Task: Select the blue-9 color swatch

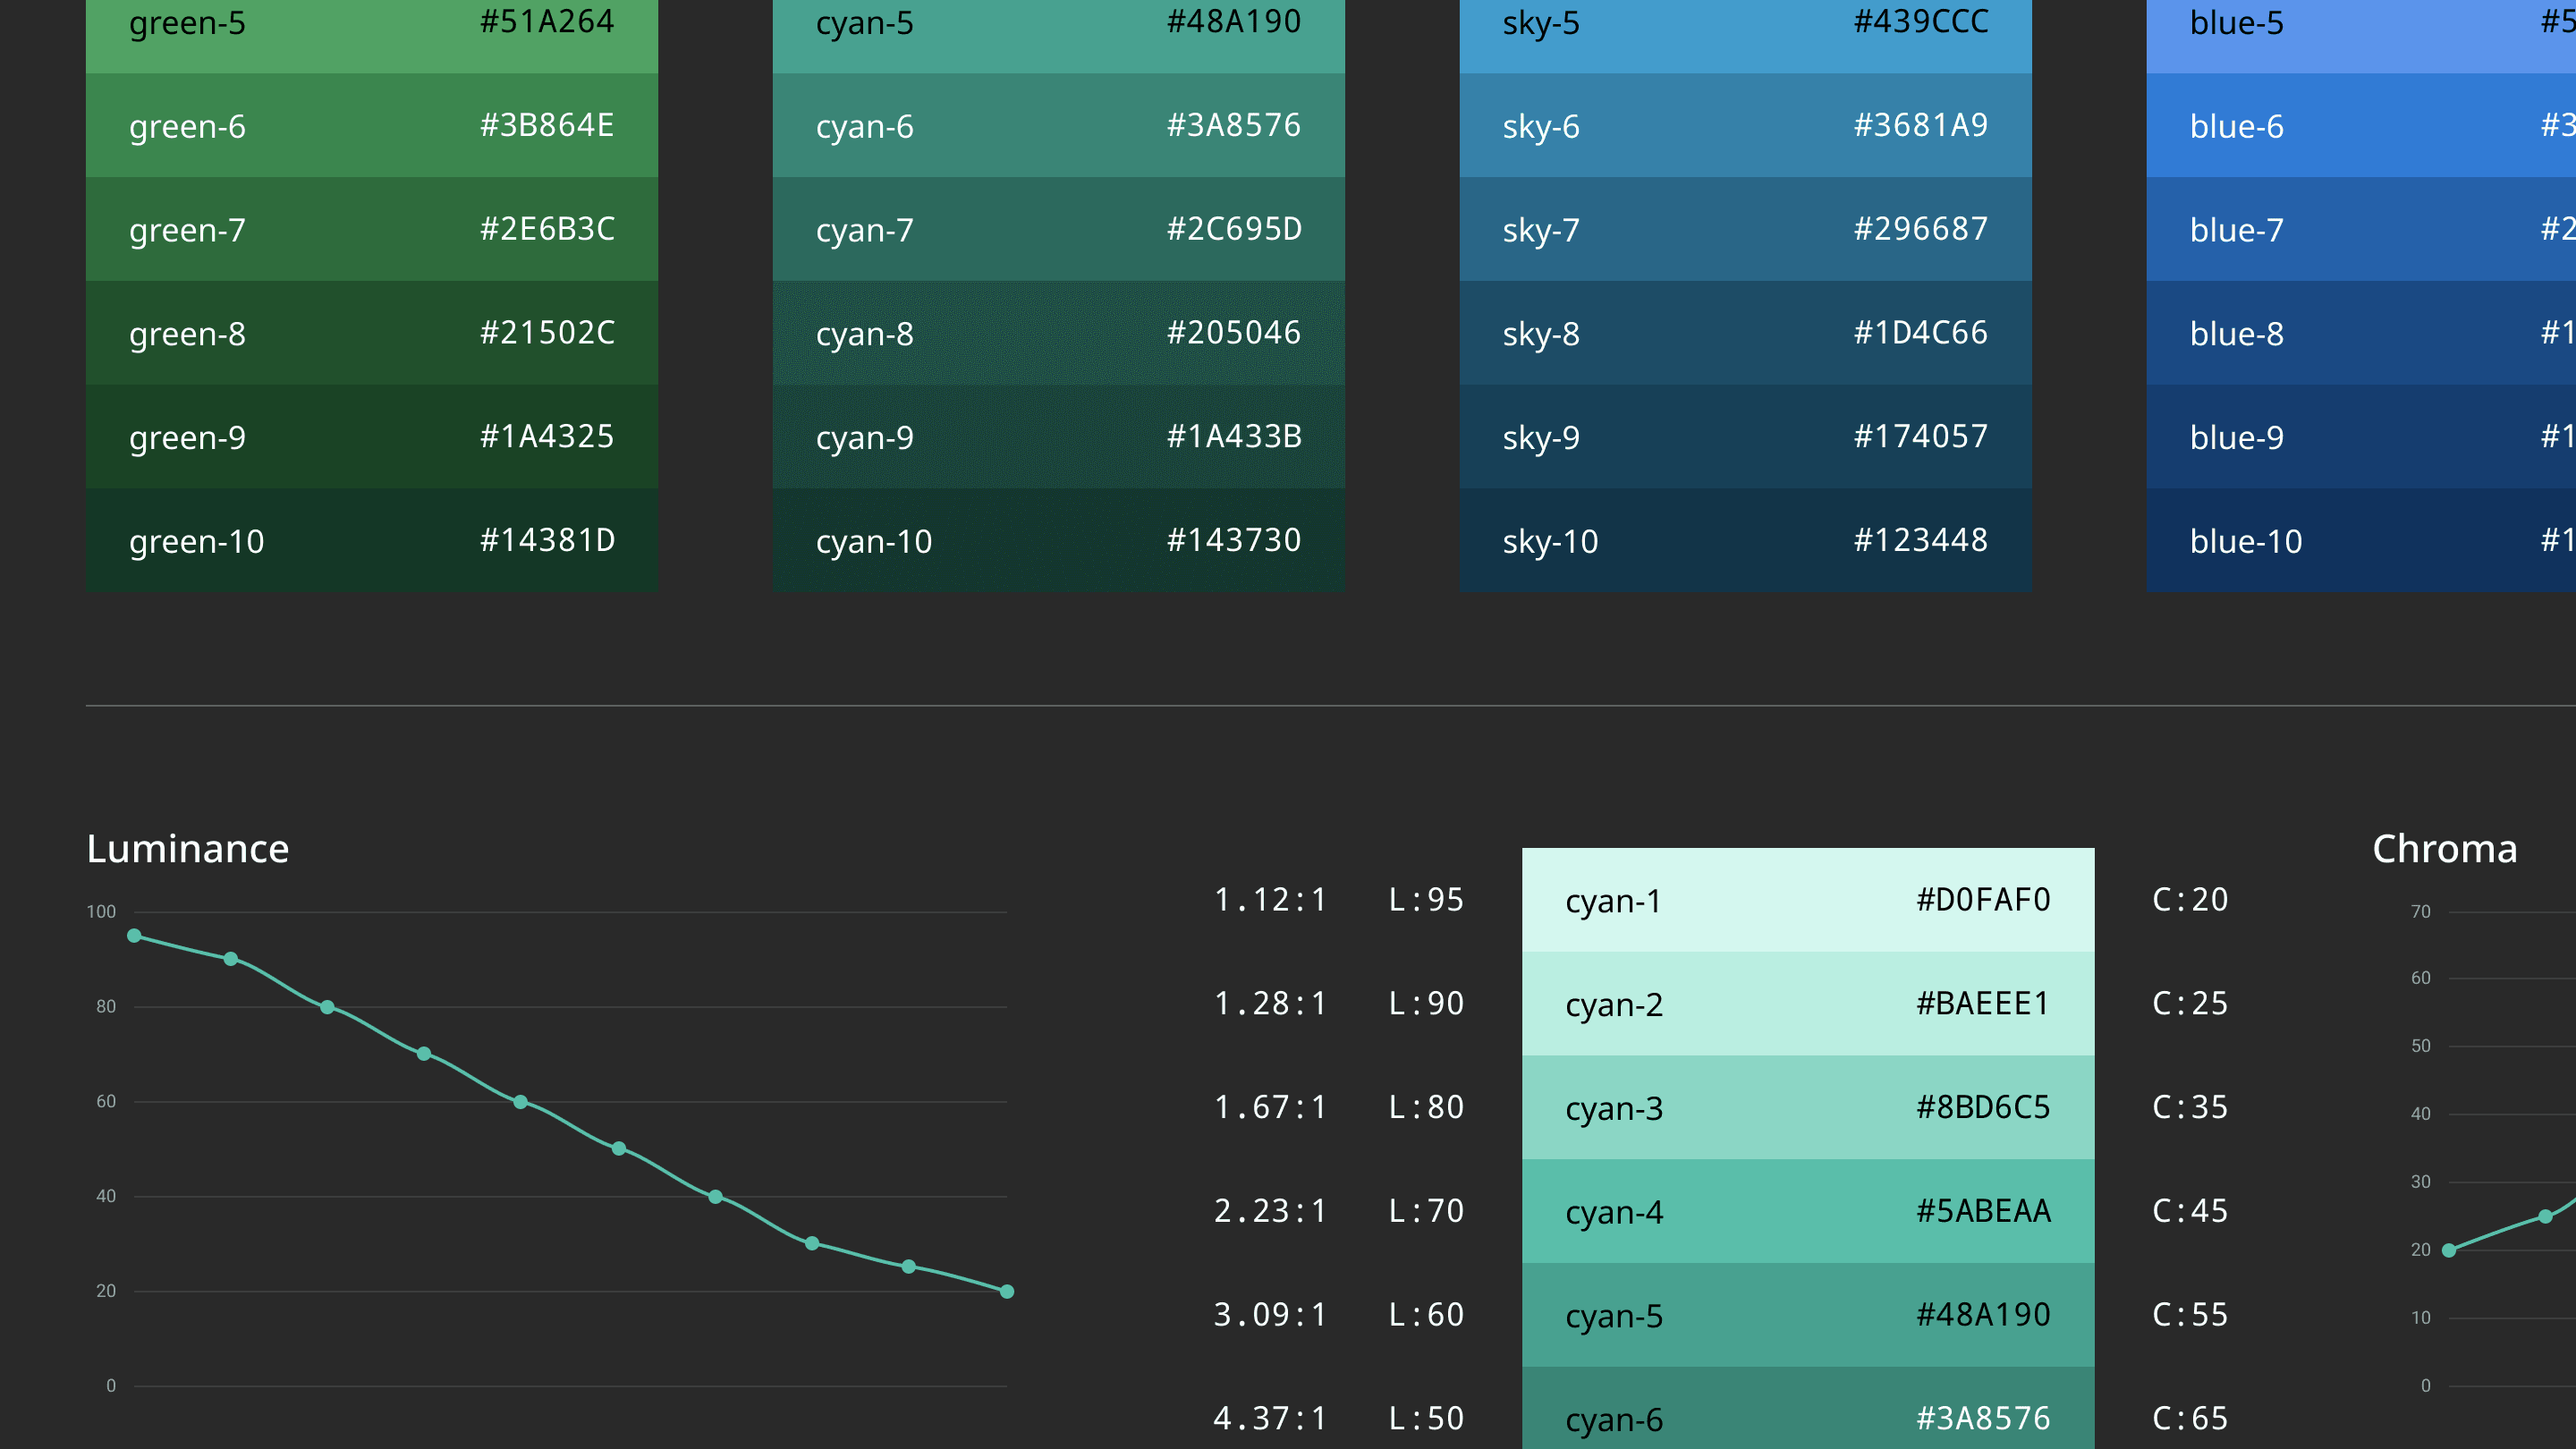Action: click(2360, 437)
